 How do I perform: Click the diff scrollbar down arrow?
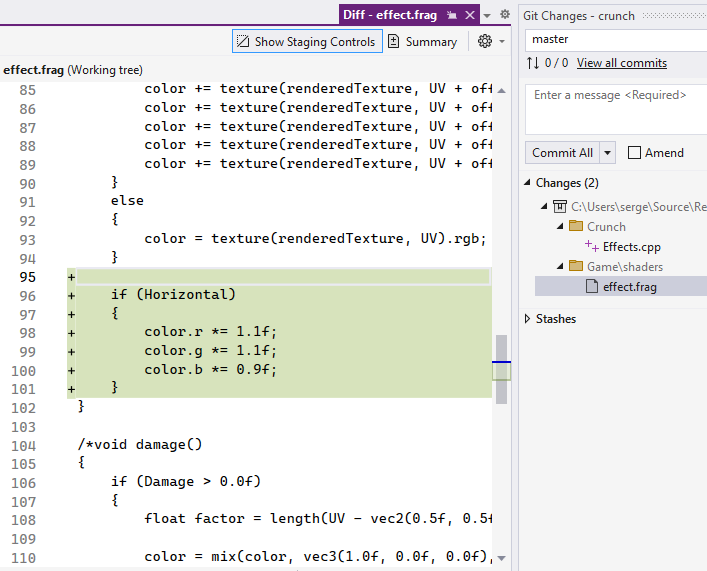tap(501, 558)
